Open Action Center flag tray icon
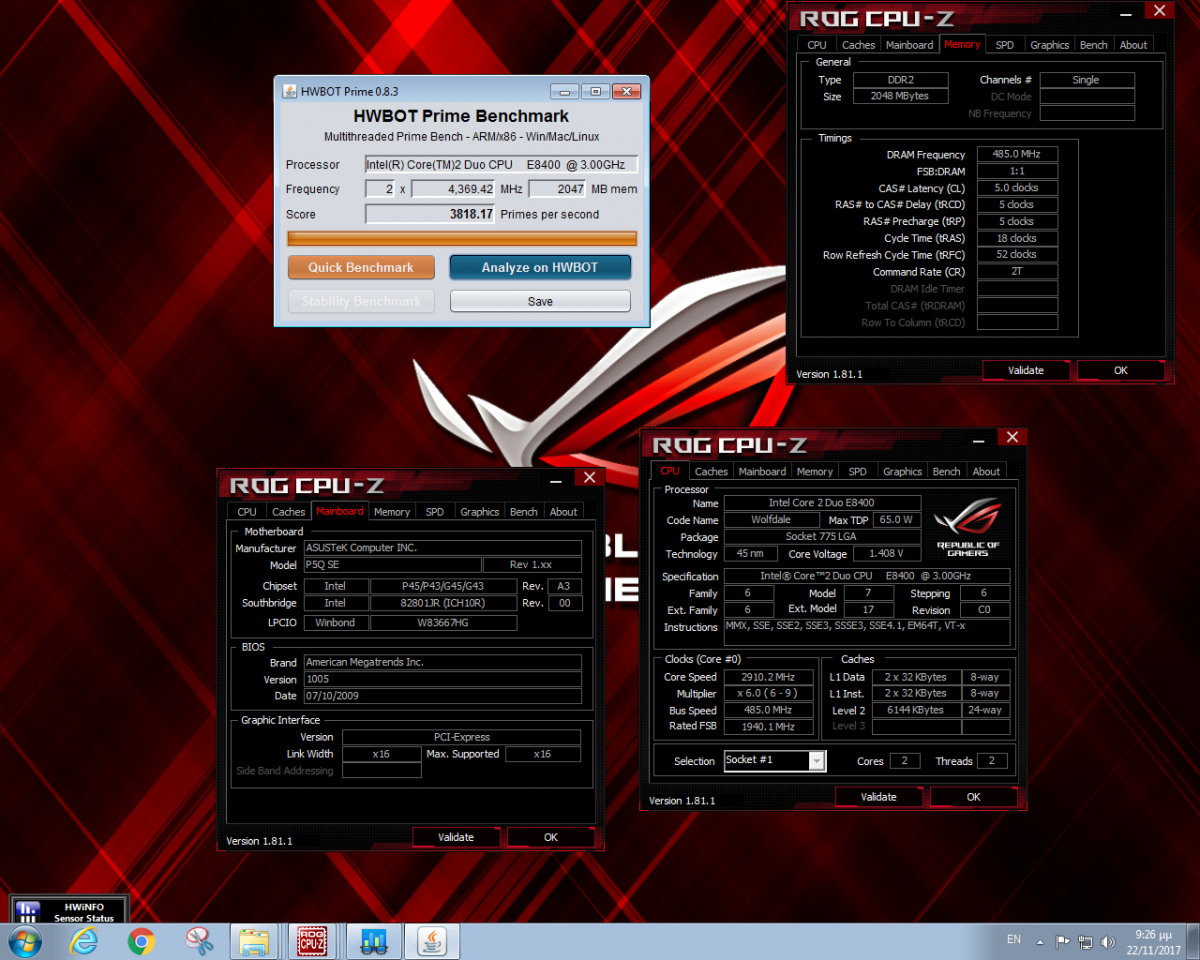 1063,942
